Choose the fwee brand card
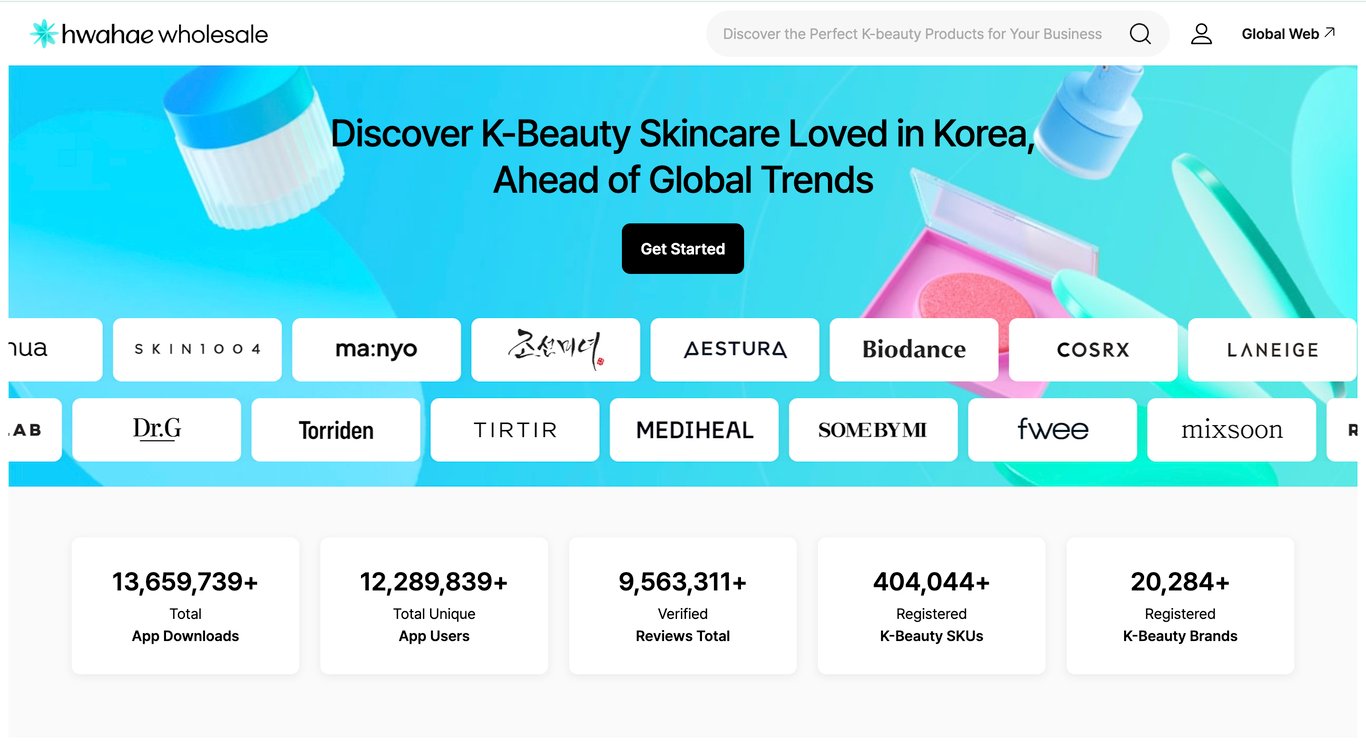Viewport: 1366px width, 748px height. 1052,430
